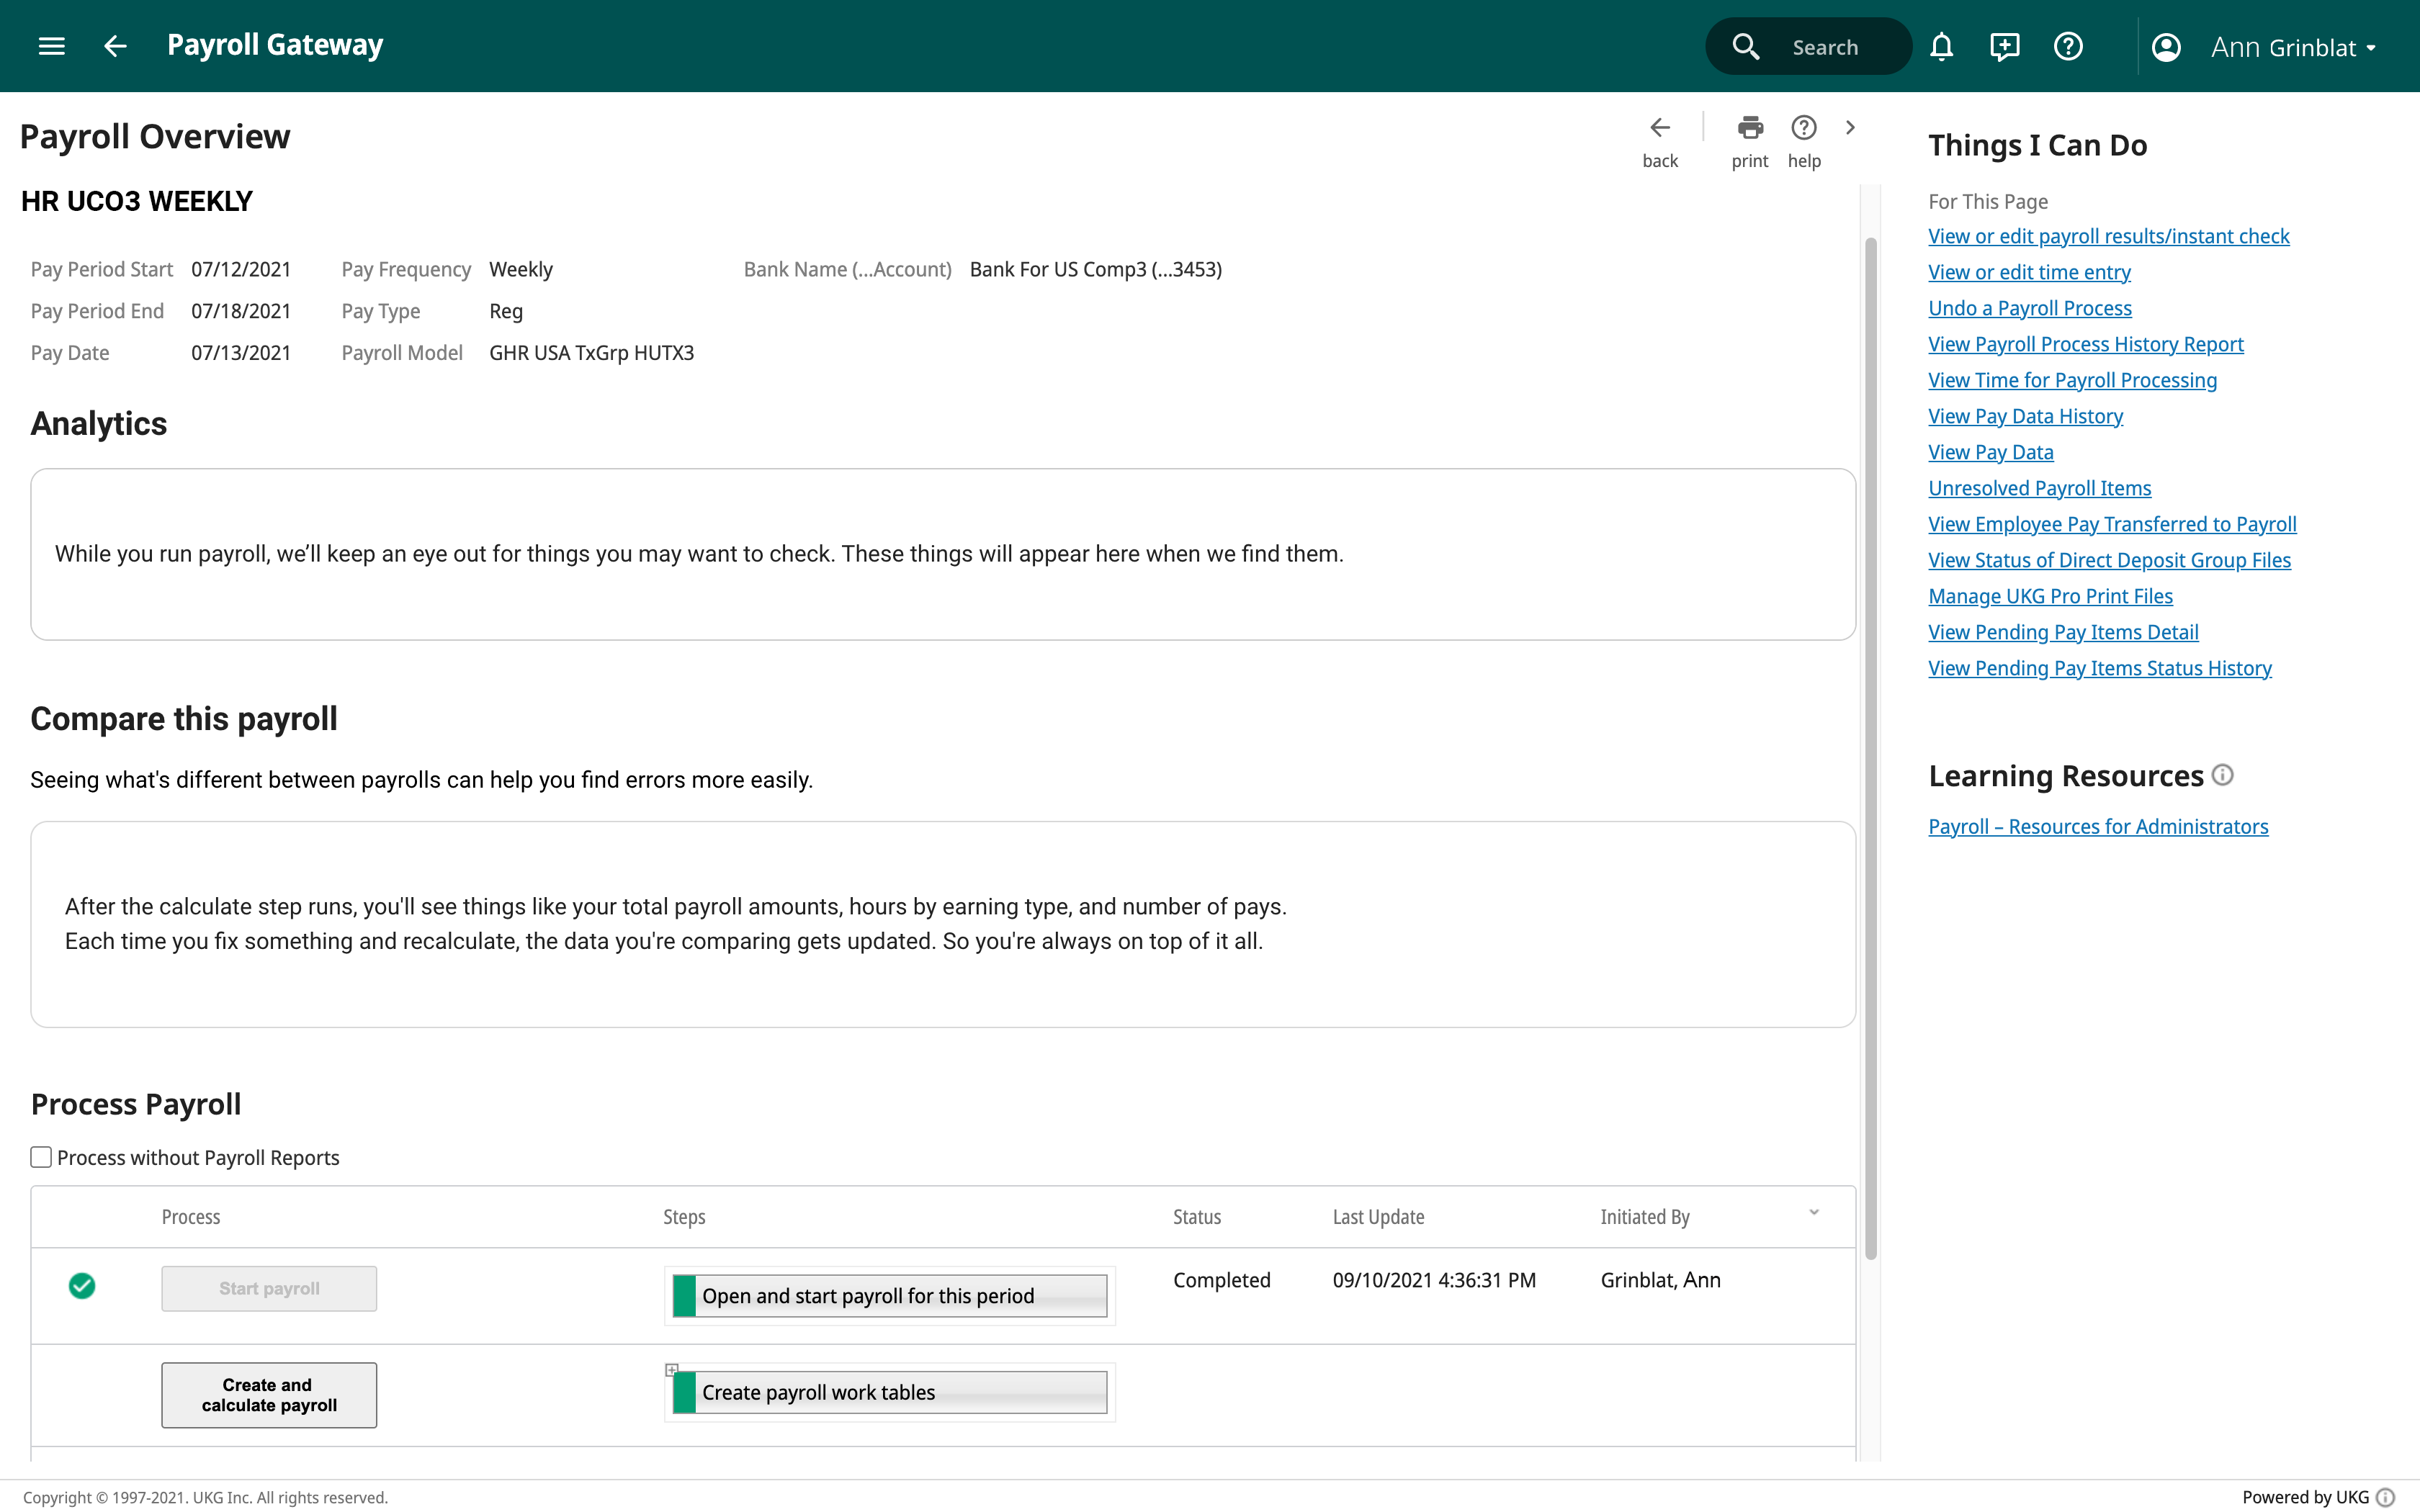Click the help icon next to print
The height and width of the screenshot is (1512, 2420).
pos(1804,128)
